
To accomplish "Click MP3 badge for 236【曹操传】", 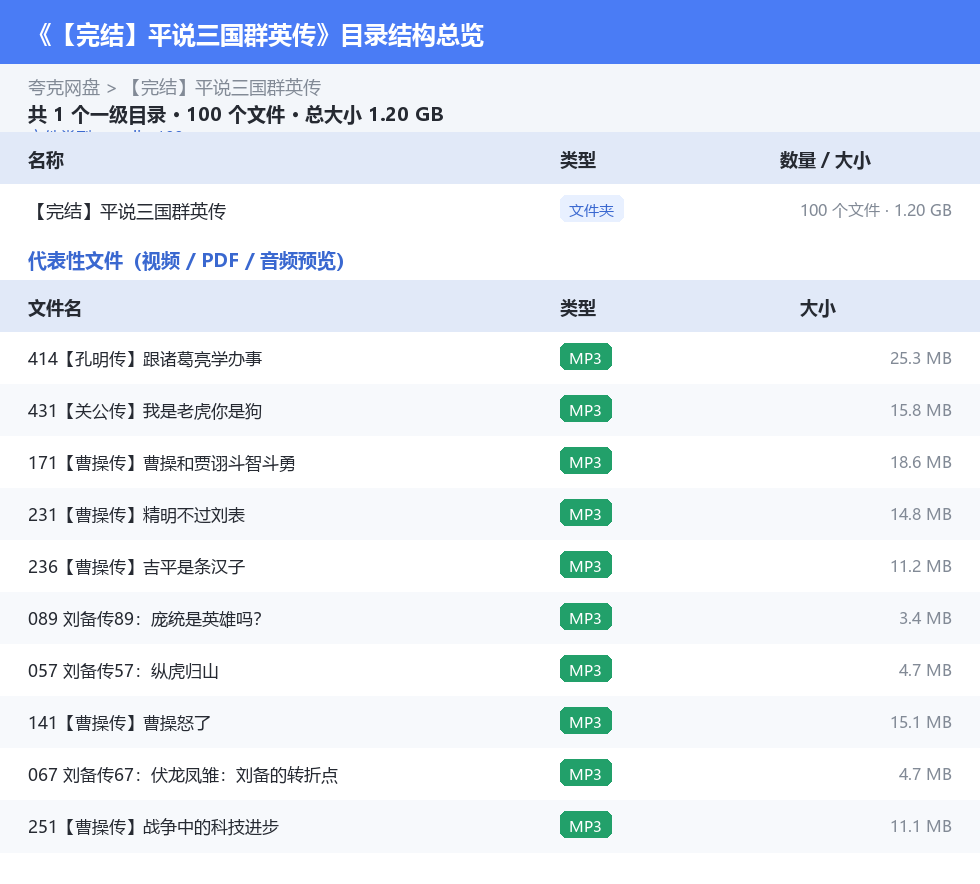I will tap(586, 565).
